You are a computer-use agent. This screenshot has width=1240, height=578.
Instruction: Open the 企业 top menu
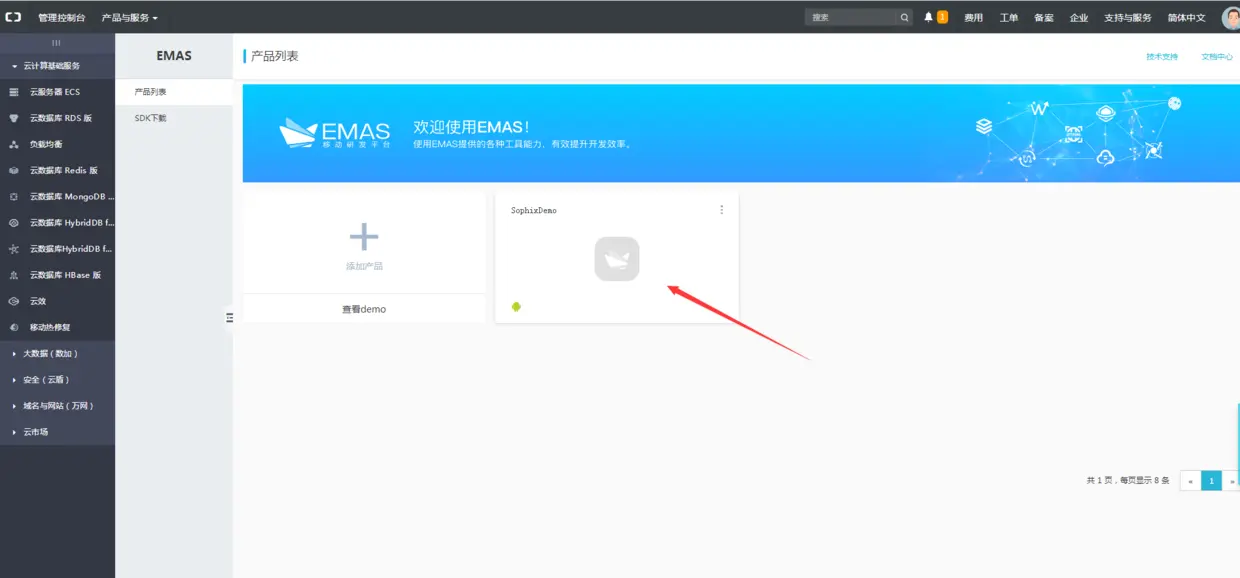pyautogui.click(x=1079, y=18)
